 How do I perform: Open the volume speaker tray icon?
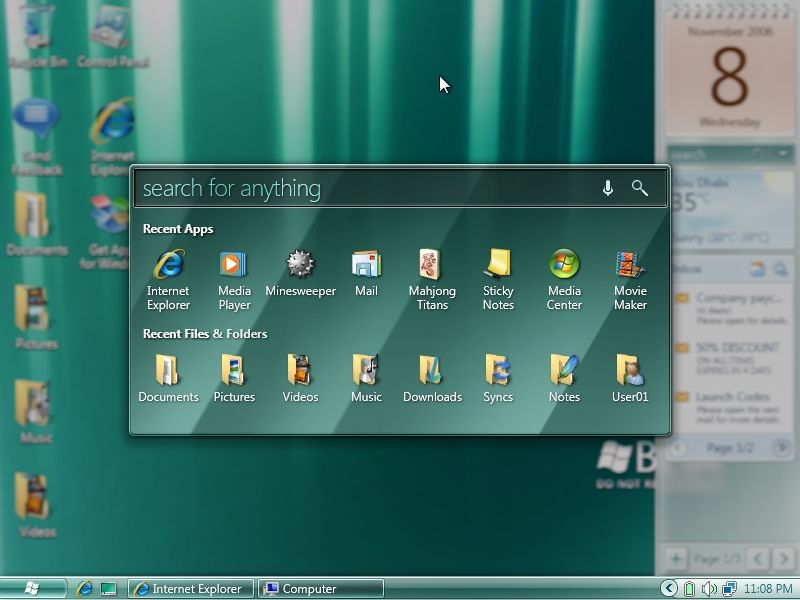point(709,589)
